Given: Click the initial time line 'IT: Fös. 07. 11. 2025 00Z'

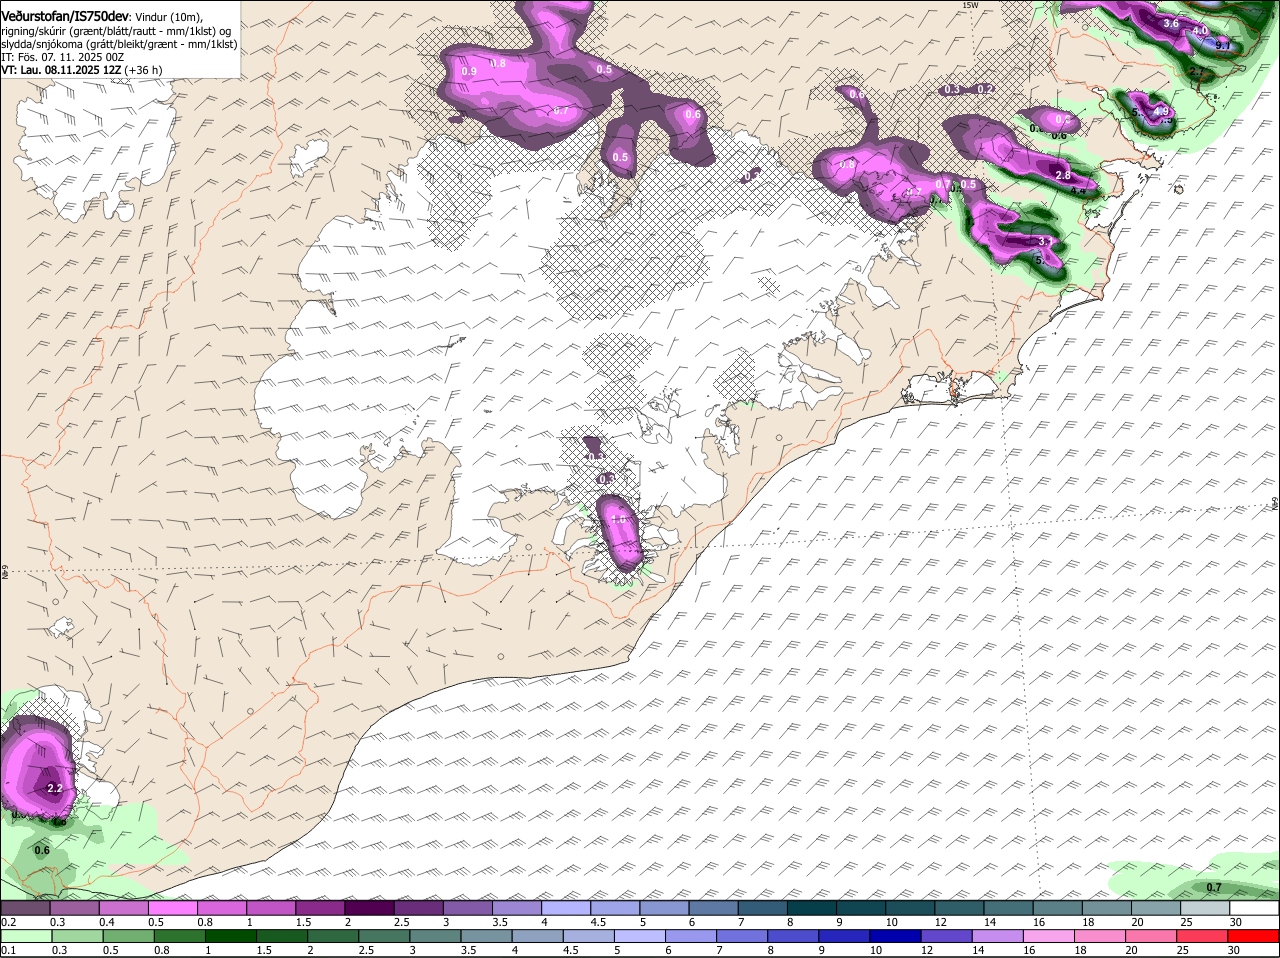Looking at the screenshot, I should pyautogui.click(x=62, y=57).
